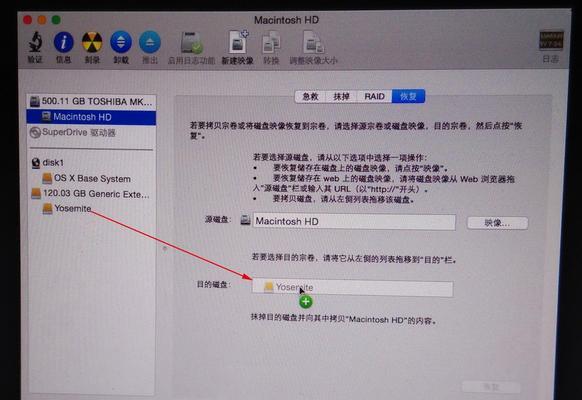Click the dimmed Restore button at the bottom right
The height and width of the screenshot is (400, 582).
(491, 387)
